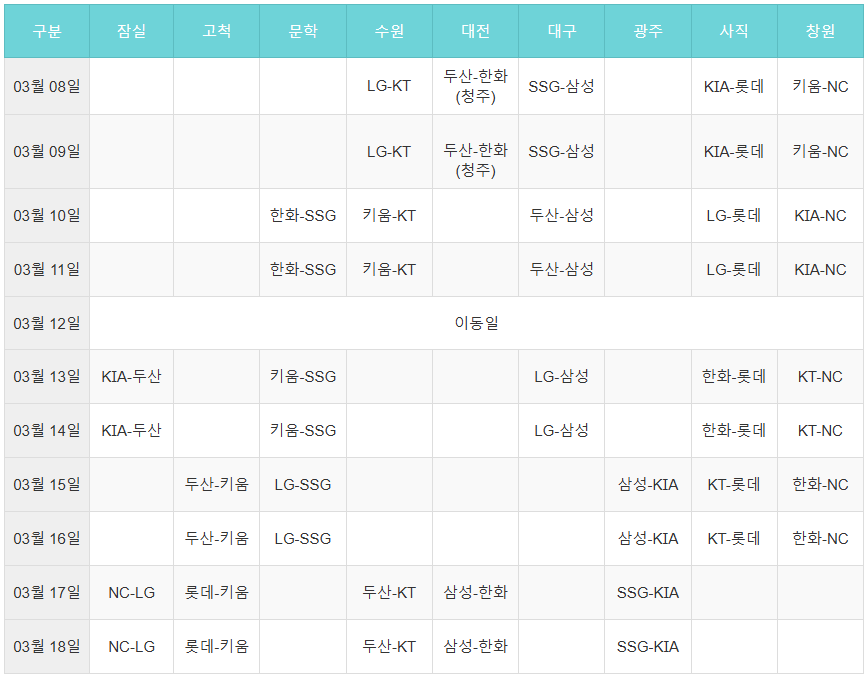This screenshot has width=867, height=677.
Task: Click 삼성-한화 in the 03월 18일 row
Action: pos(476,646)
